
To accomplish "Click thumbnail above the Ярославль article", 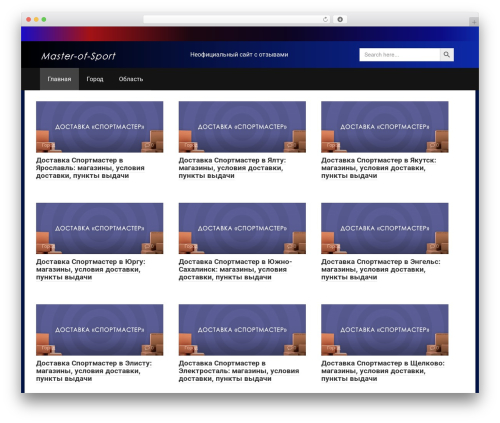I will point(100,127).
